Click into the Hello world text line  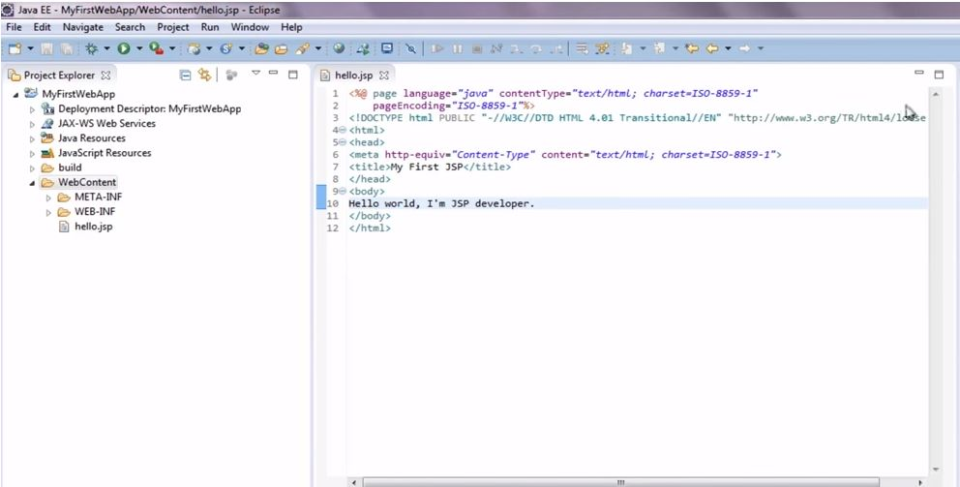coord(441,203)
